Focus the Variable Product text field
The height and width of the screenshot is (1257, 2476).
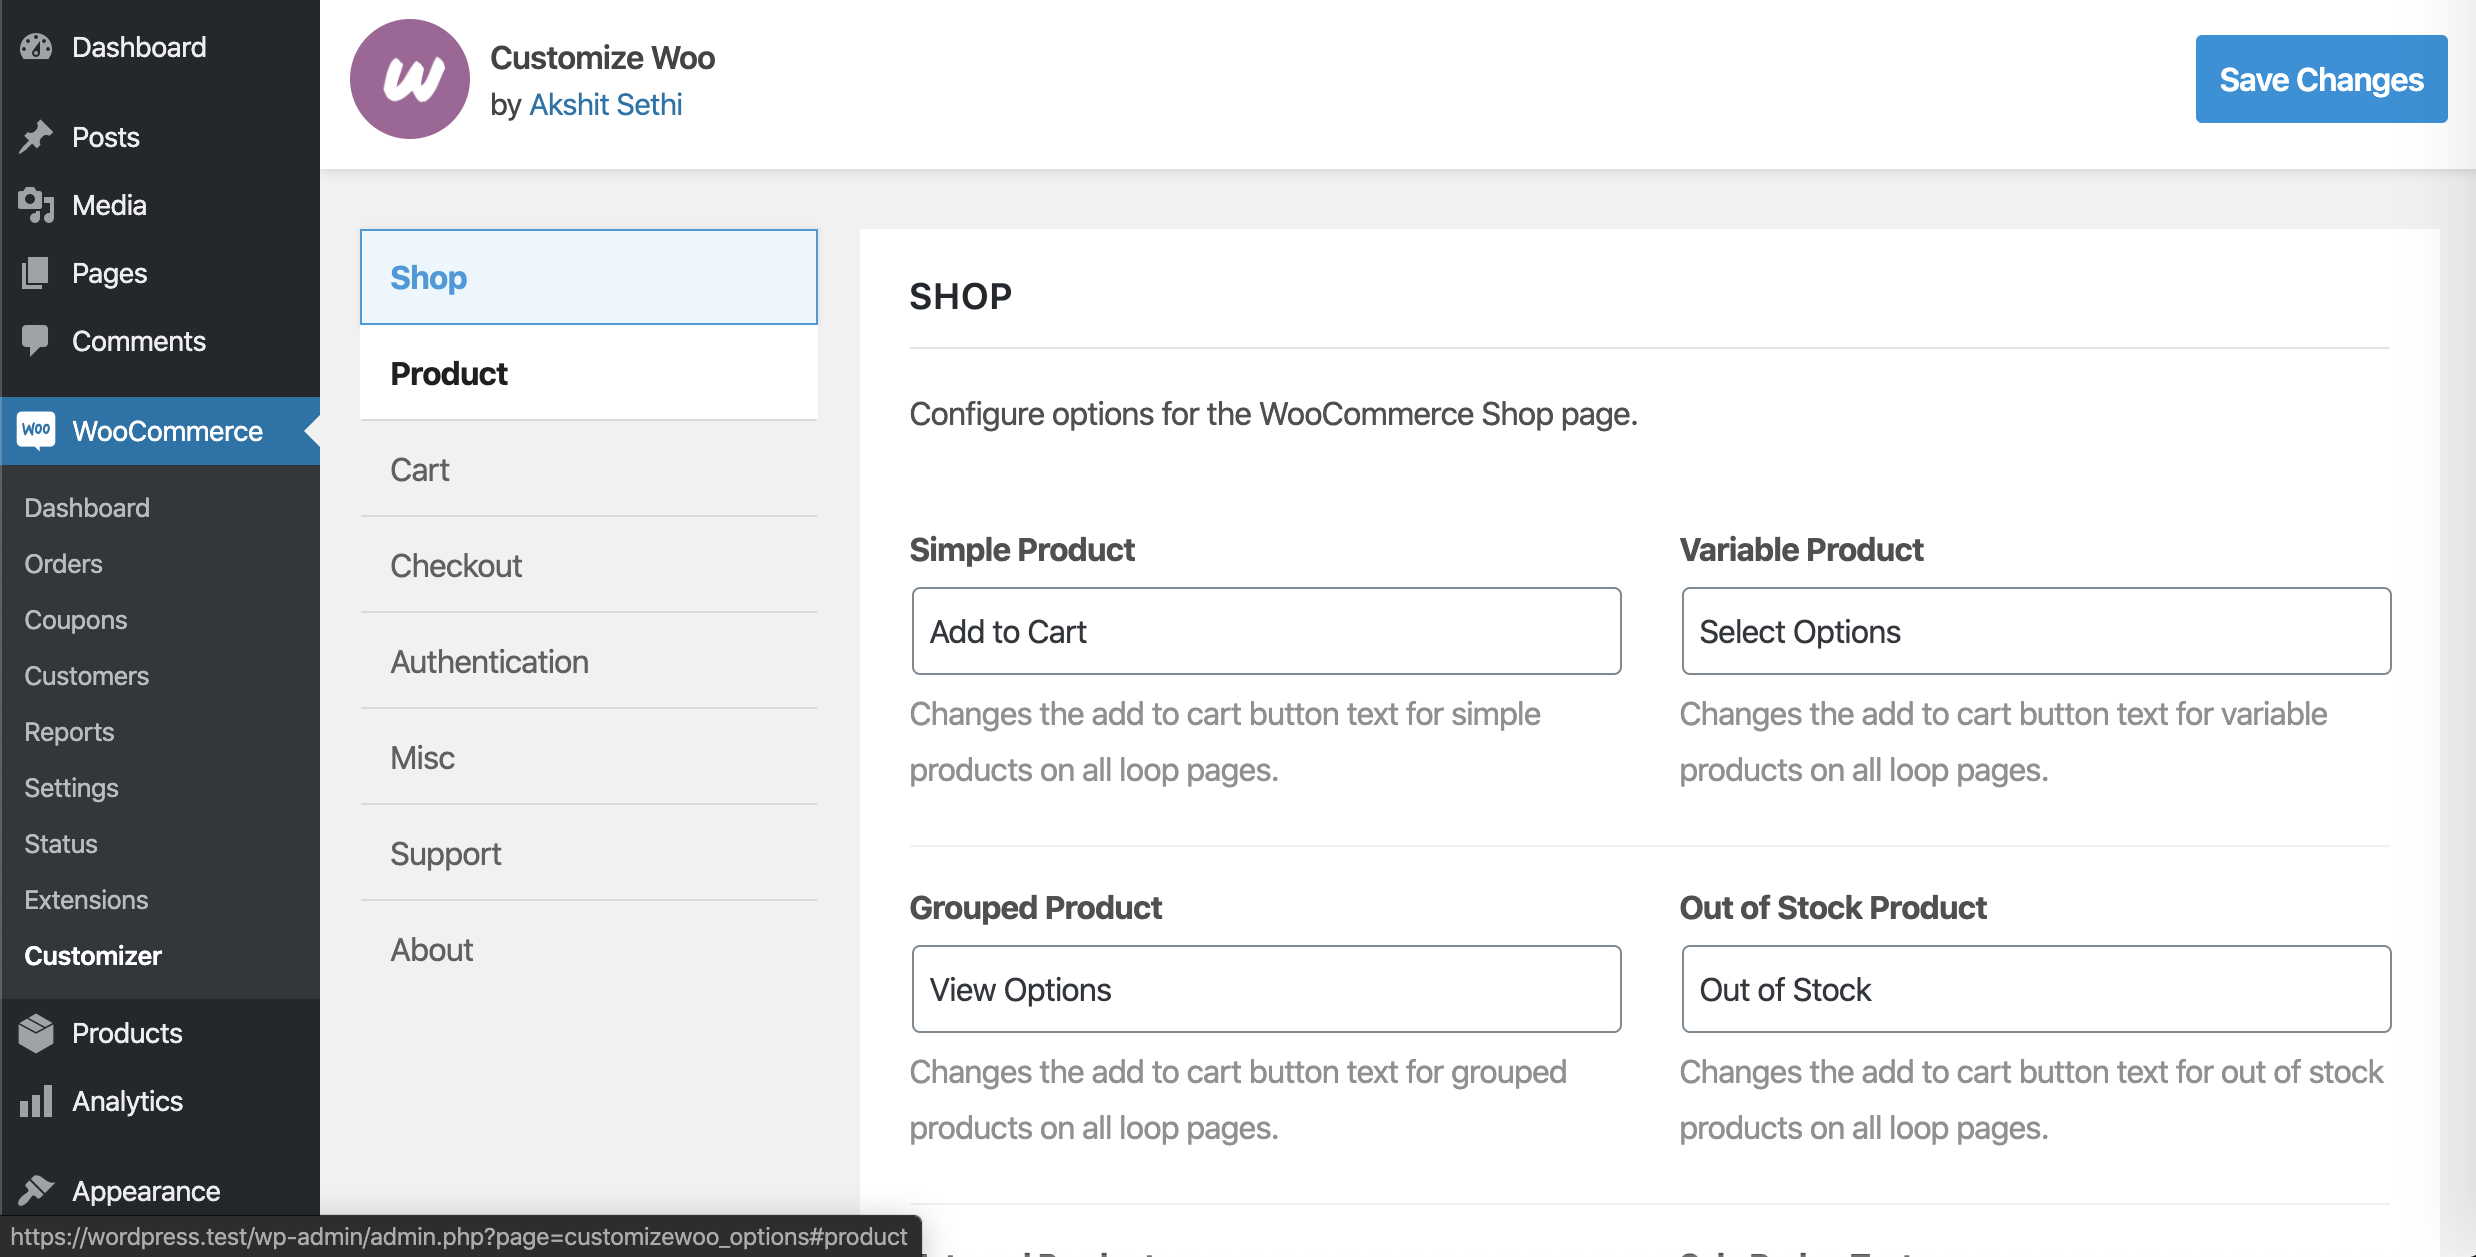[2036, 631]
